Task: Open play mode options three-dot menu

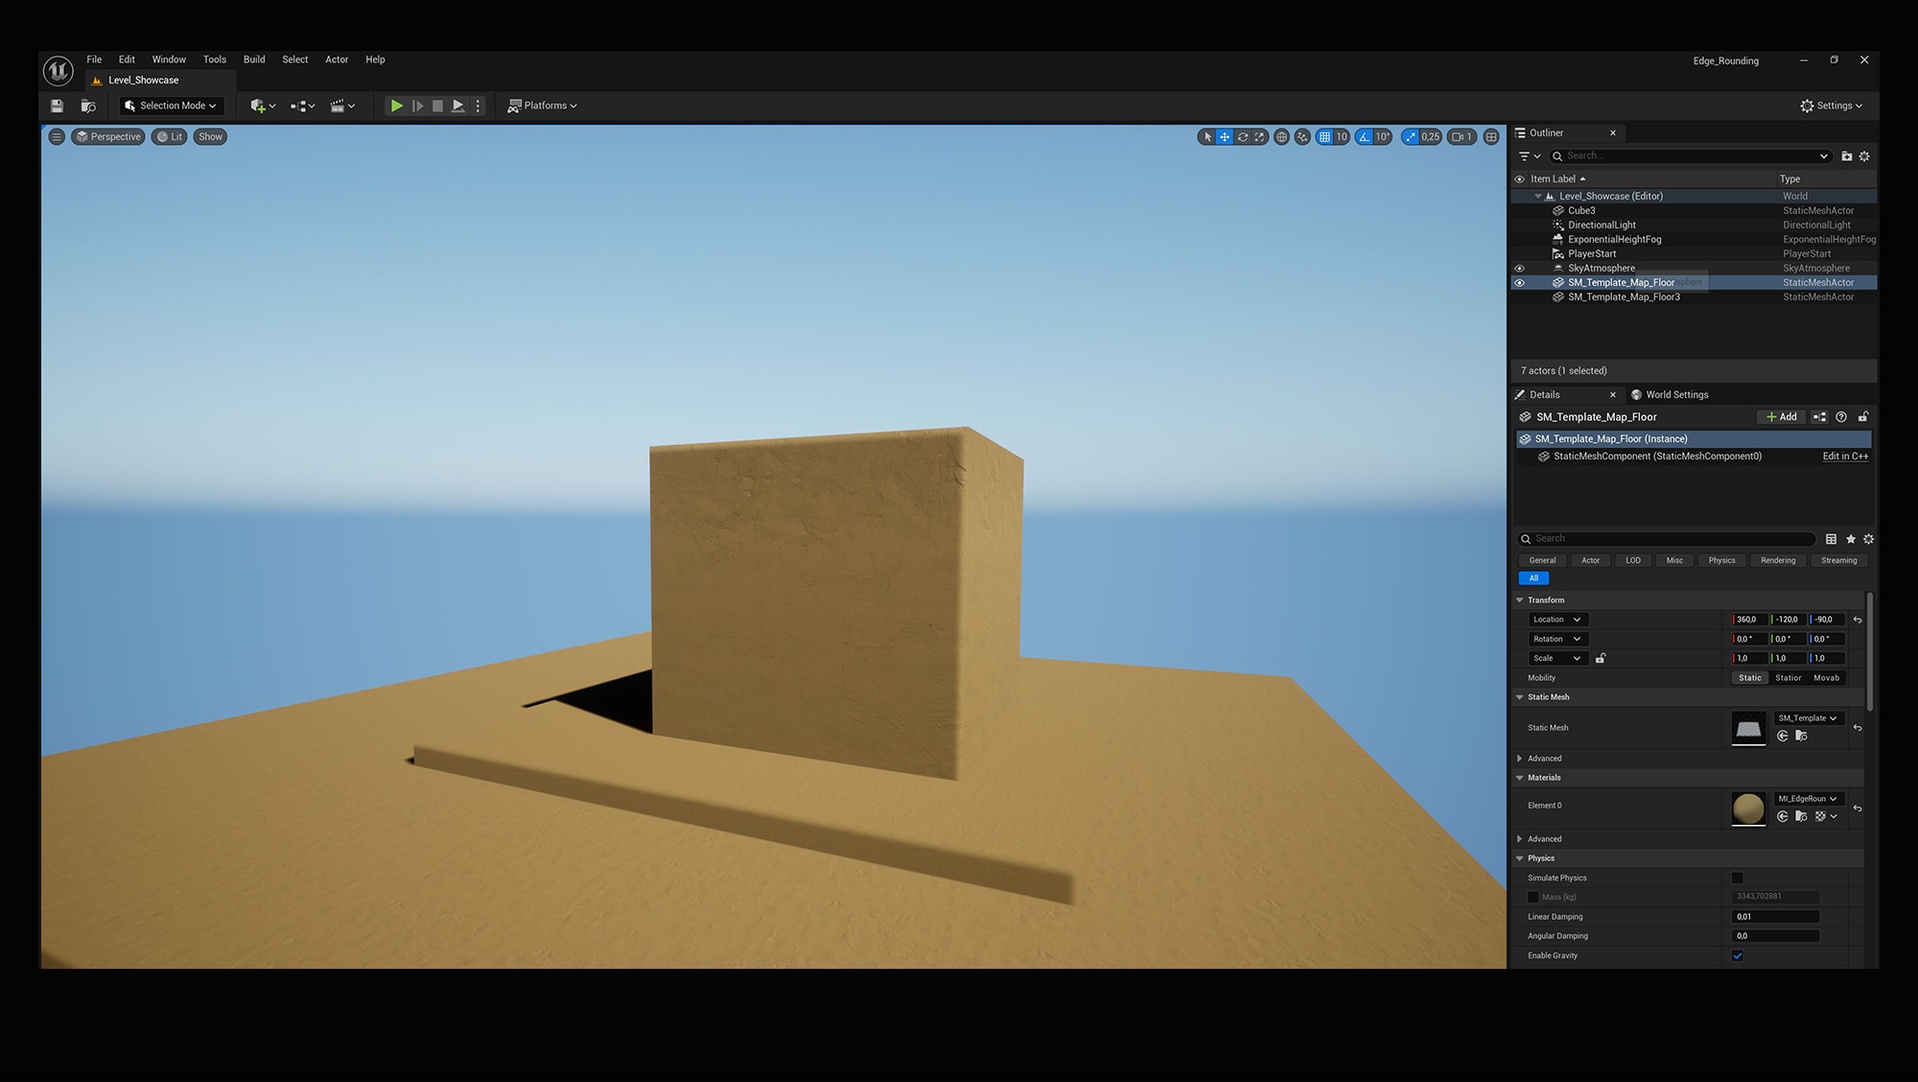Action: (478, 106)
